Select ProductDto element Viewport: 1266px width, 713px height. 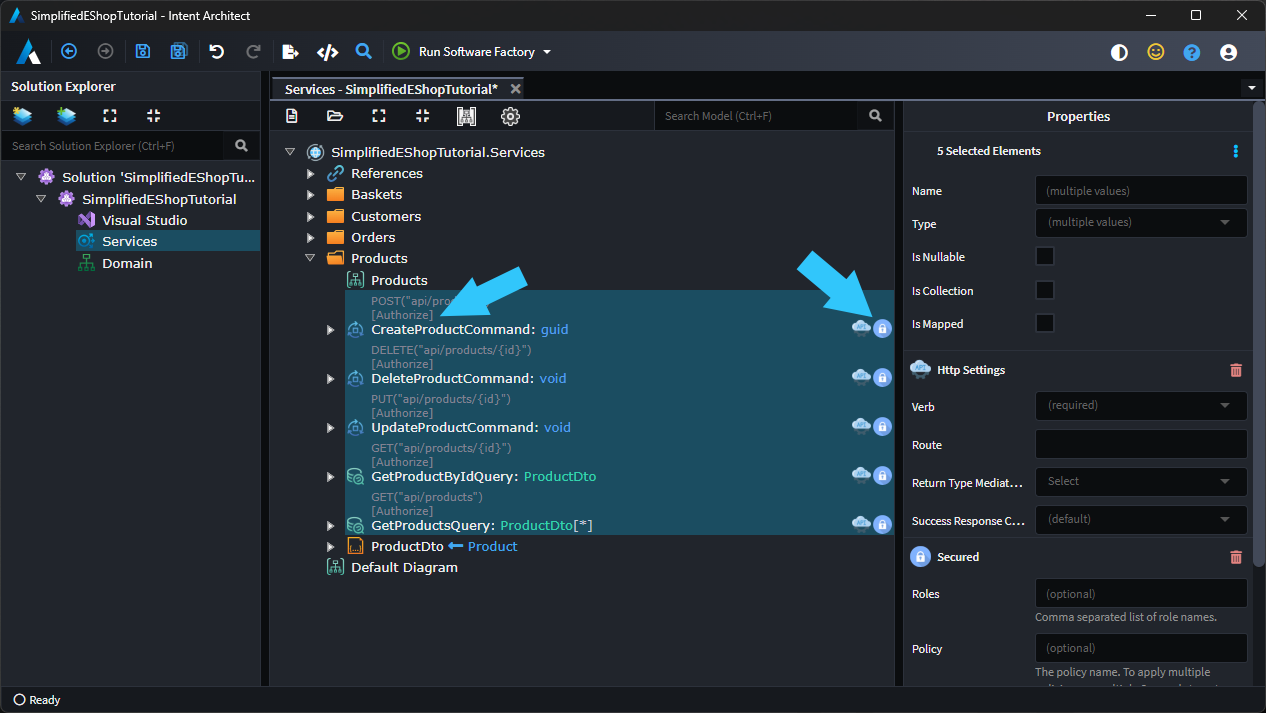[407, 546]
